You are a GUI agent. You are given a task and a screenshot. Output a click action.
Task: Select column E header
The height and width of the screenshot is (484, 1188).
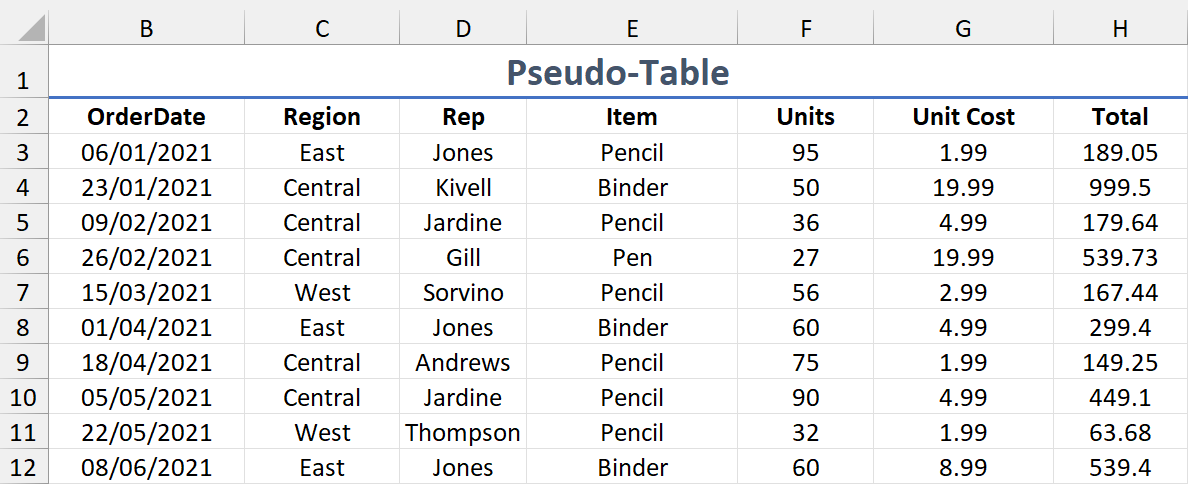632,29
